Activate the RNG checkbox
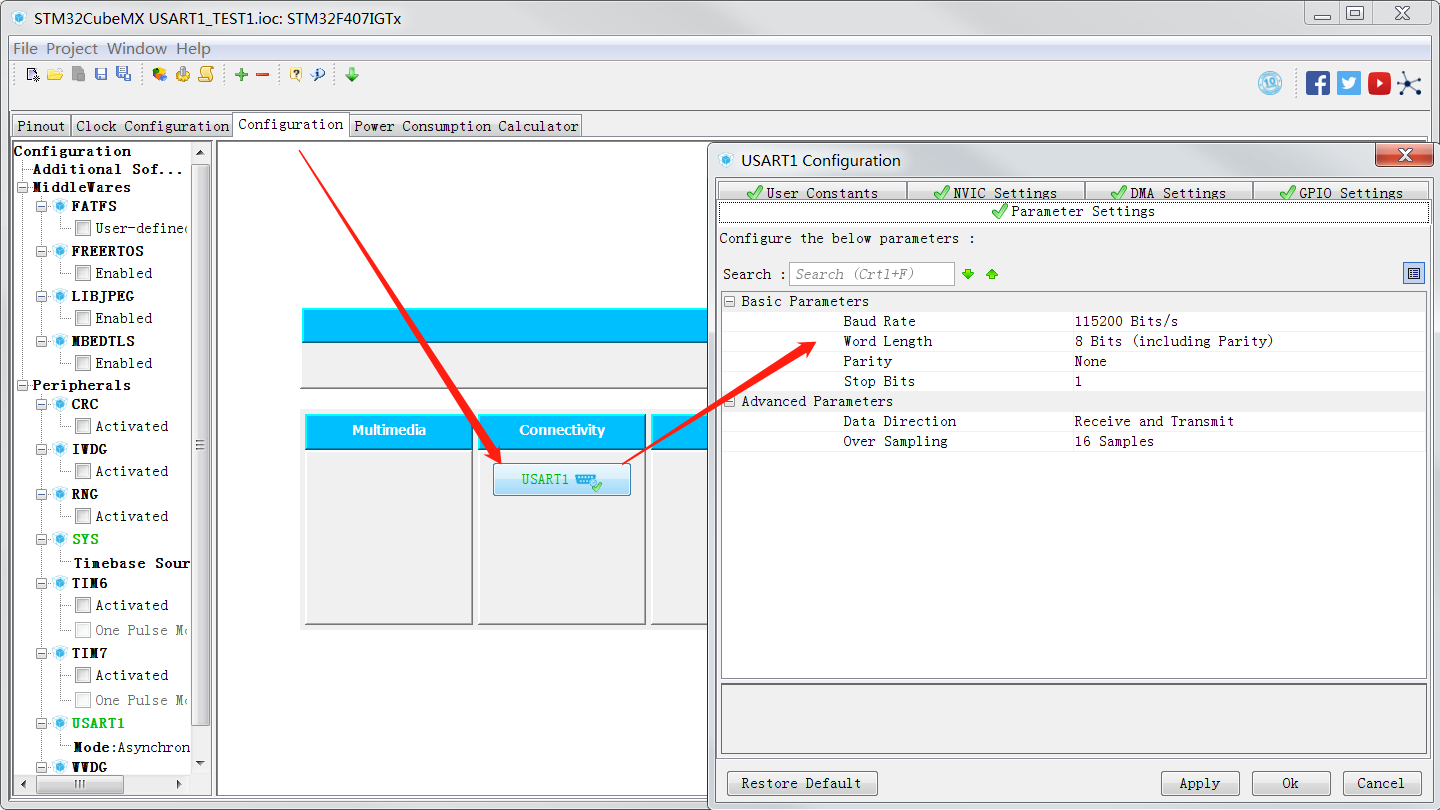Image resolution: width=1440 pixels, height=810 pixels. tap(83, 516)
